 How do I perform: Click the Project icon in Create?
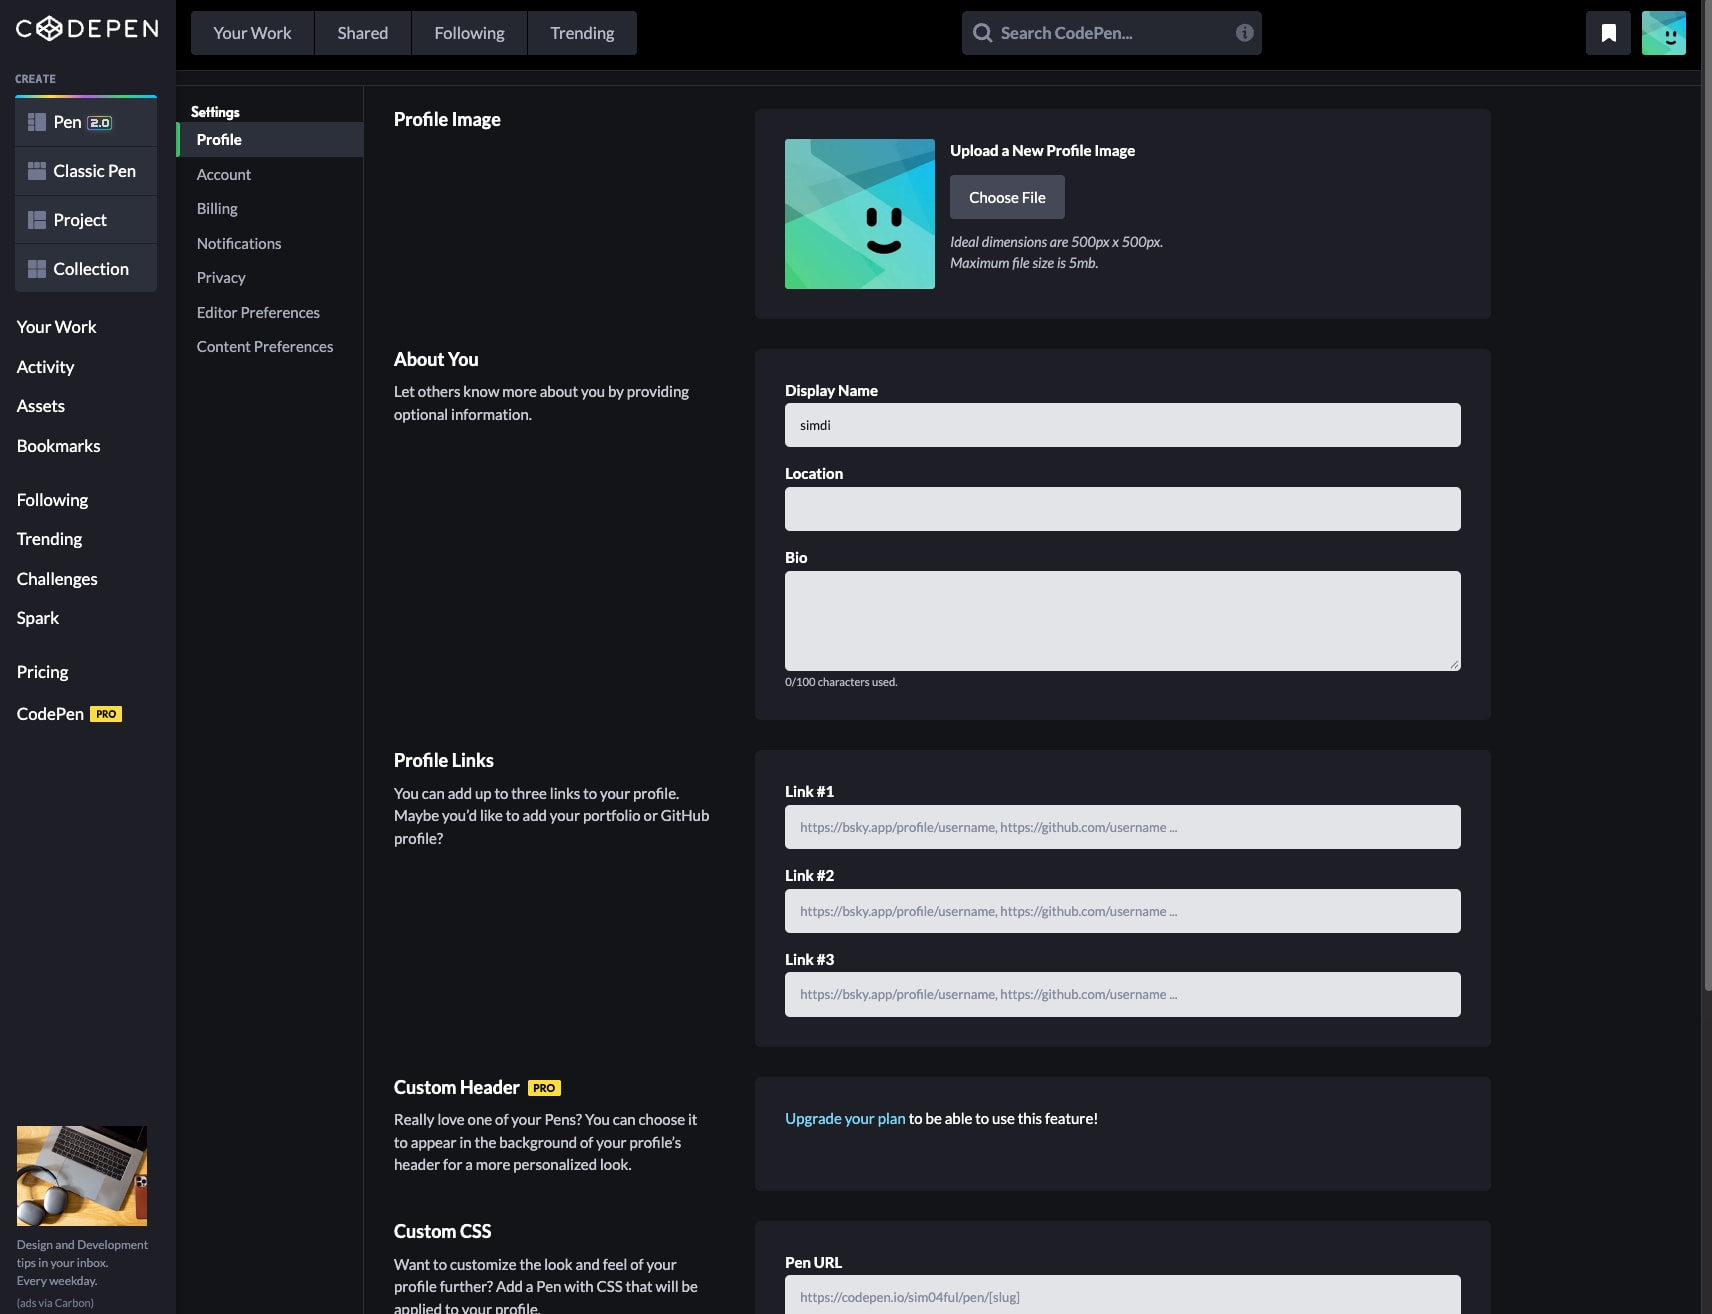point(37,220)
